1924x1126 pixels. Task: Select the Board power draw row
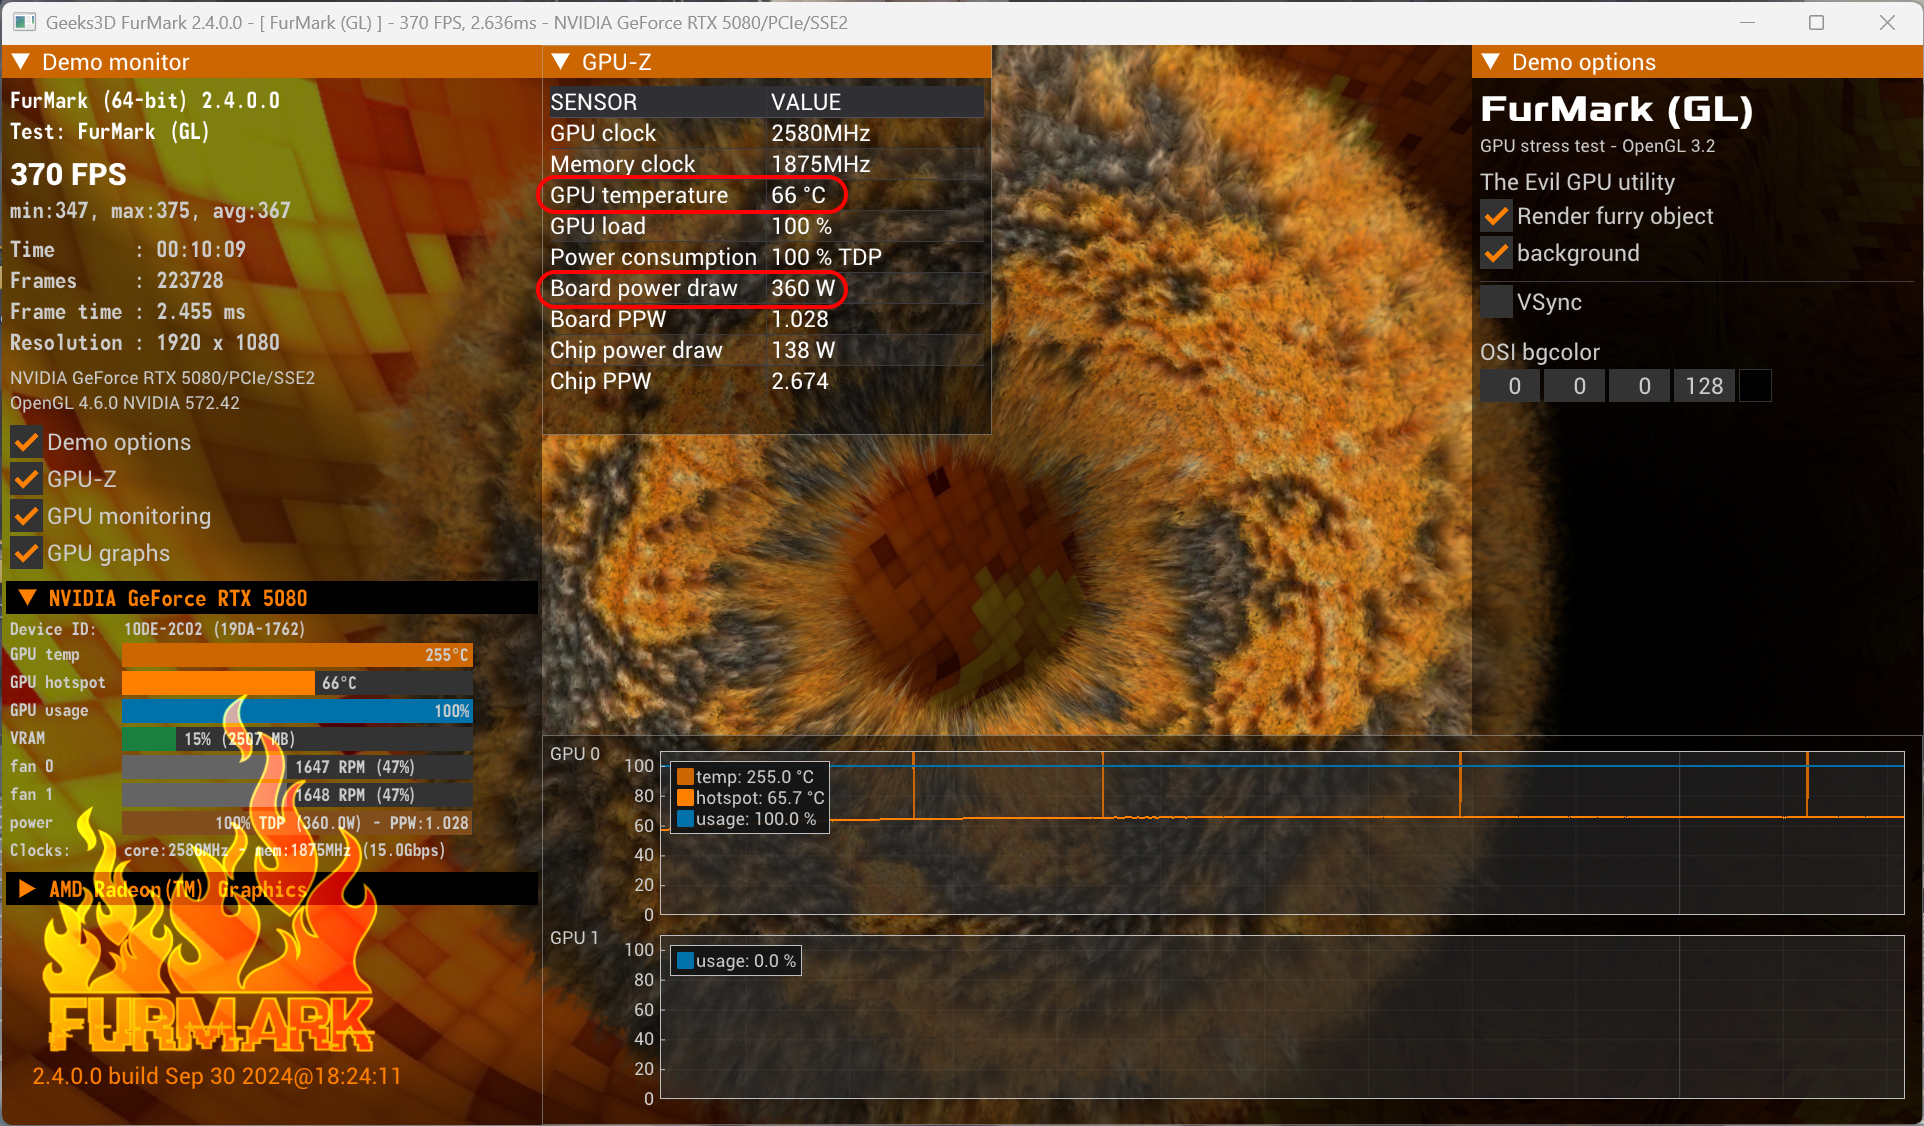point(766,288)
